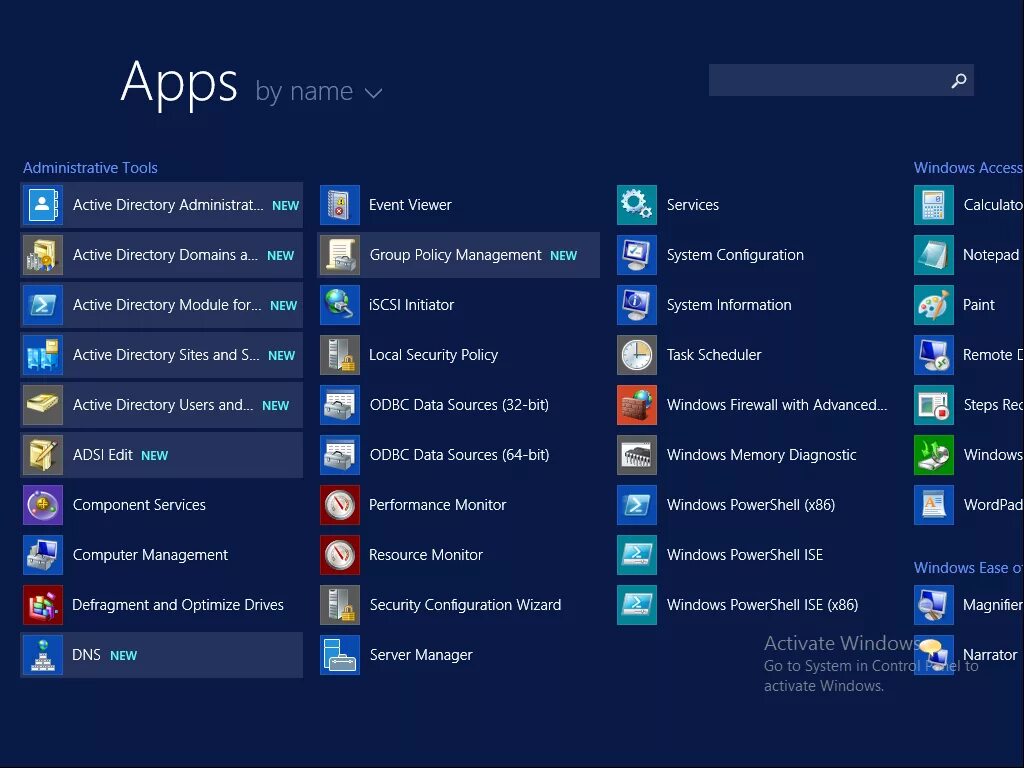The height and width of the screenshot is (768, 1024).
Task: Click the Computer Management label
Action: (150, 555)
